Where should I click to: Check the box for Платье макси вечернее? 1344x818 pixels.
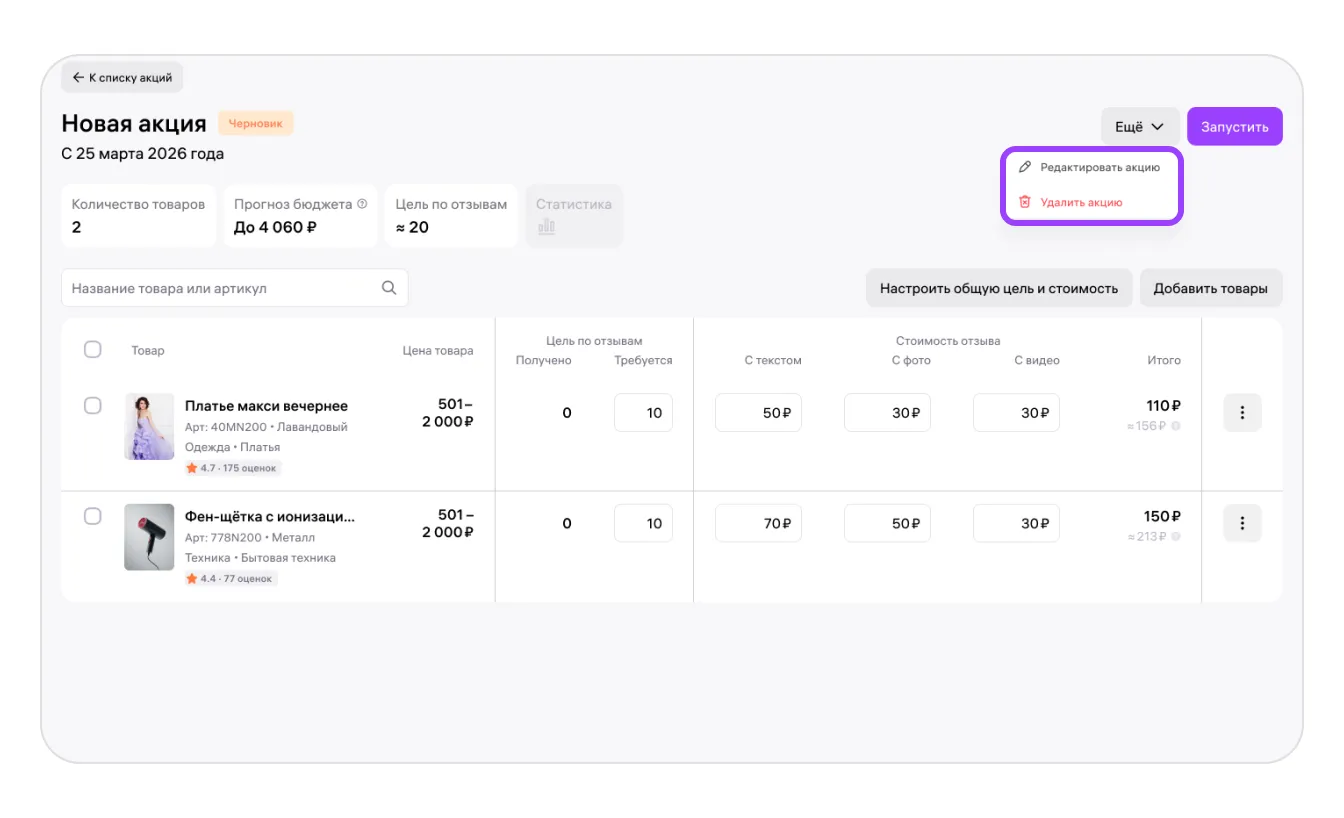click(x=93, y=405)
